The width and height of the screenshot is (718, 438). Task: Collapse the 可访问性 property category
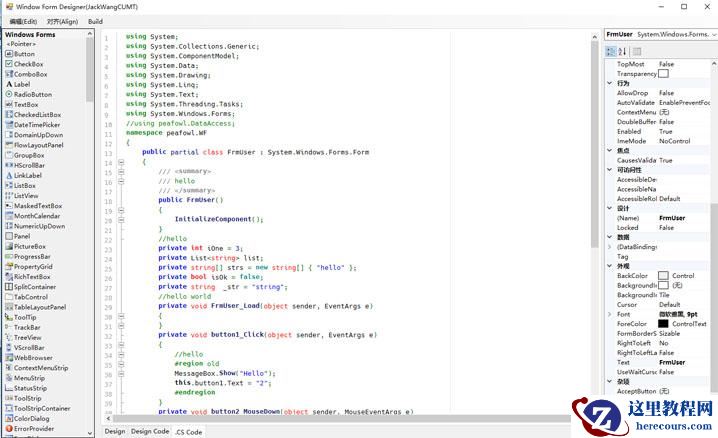coord(609,170)
